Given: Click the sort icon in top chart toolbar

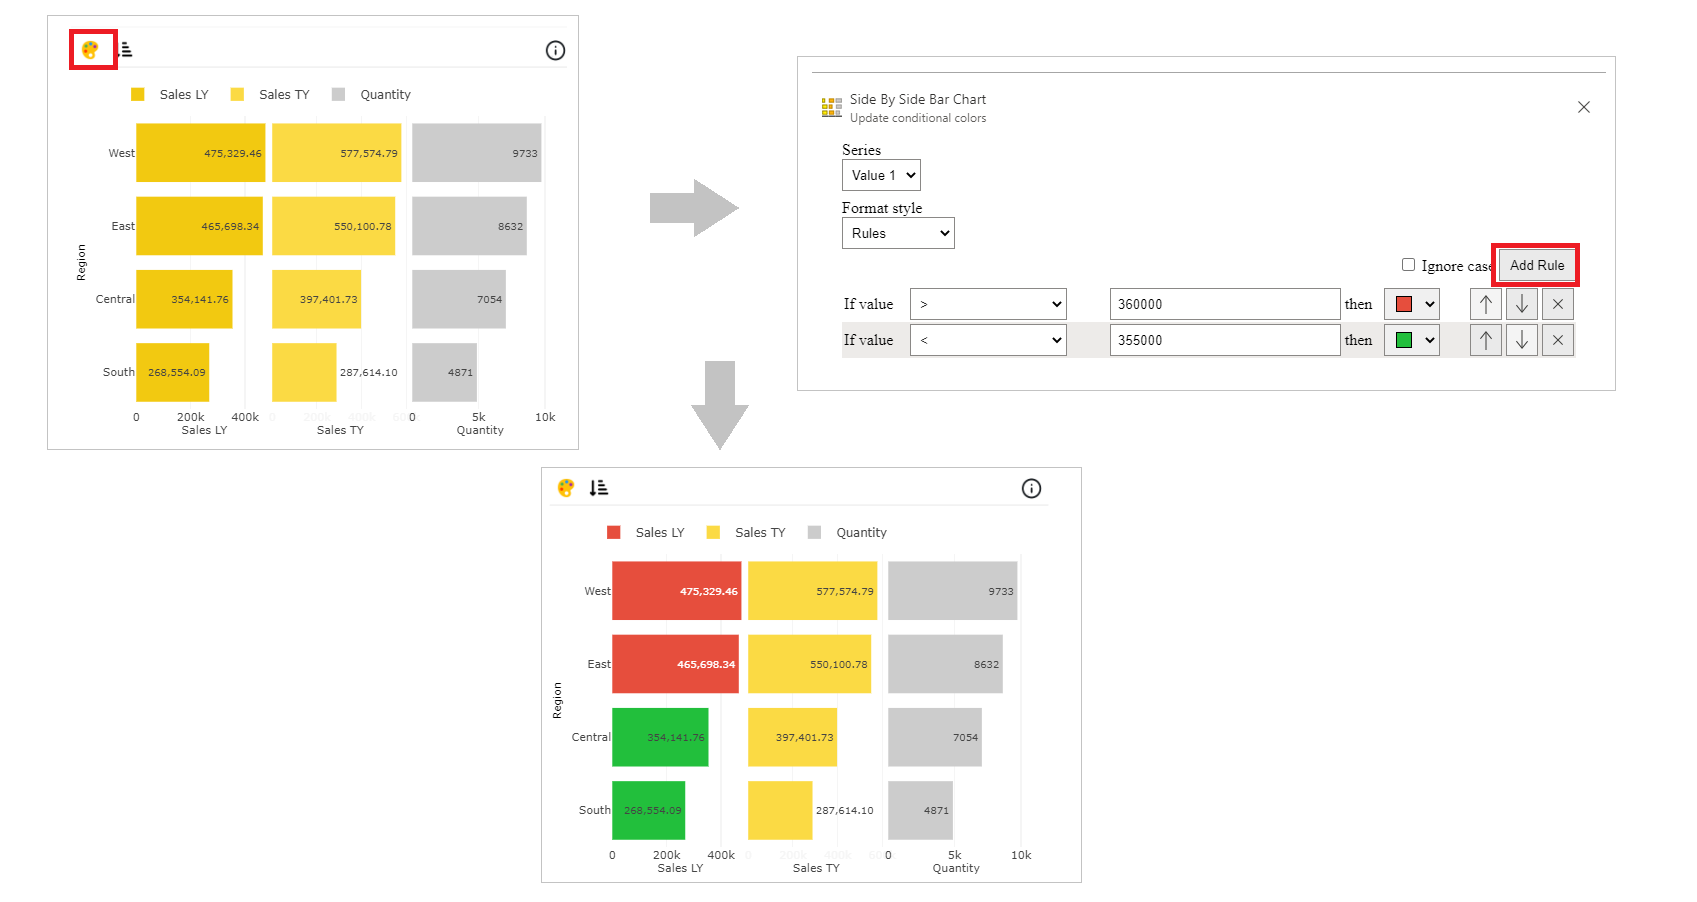Looking at the screenshot, I should pyautogui.click(x=125, y=50).
